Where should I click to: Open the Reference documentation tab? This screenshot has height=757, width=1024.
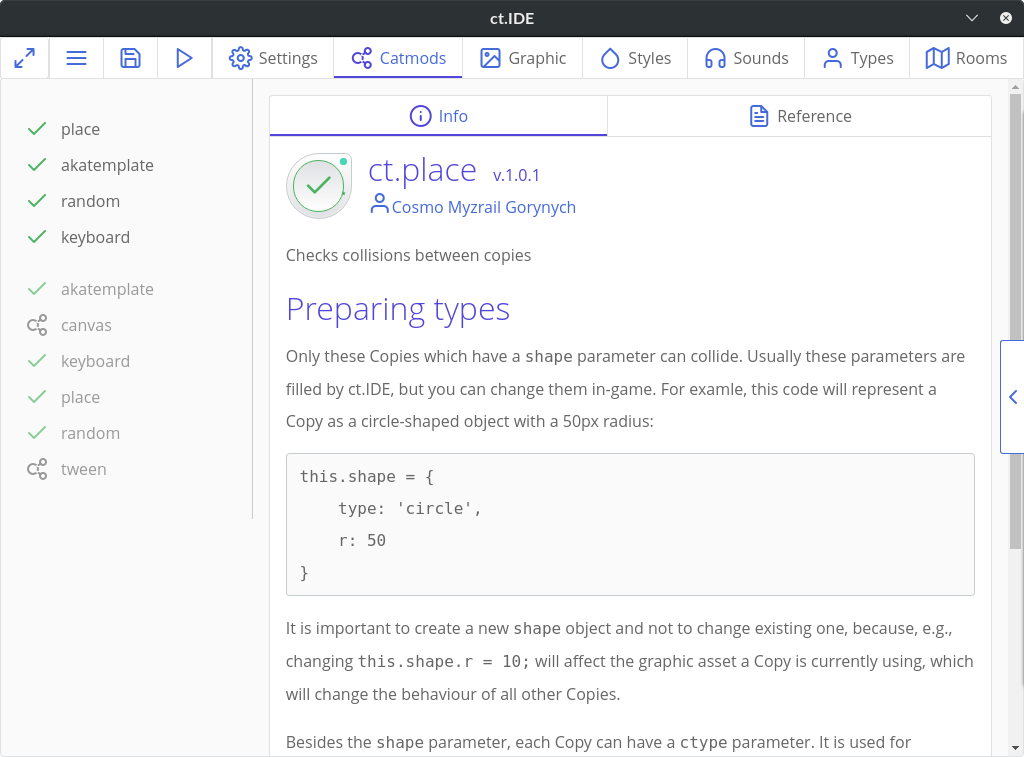click(799, 116)
